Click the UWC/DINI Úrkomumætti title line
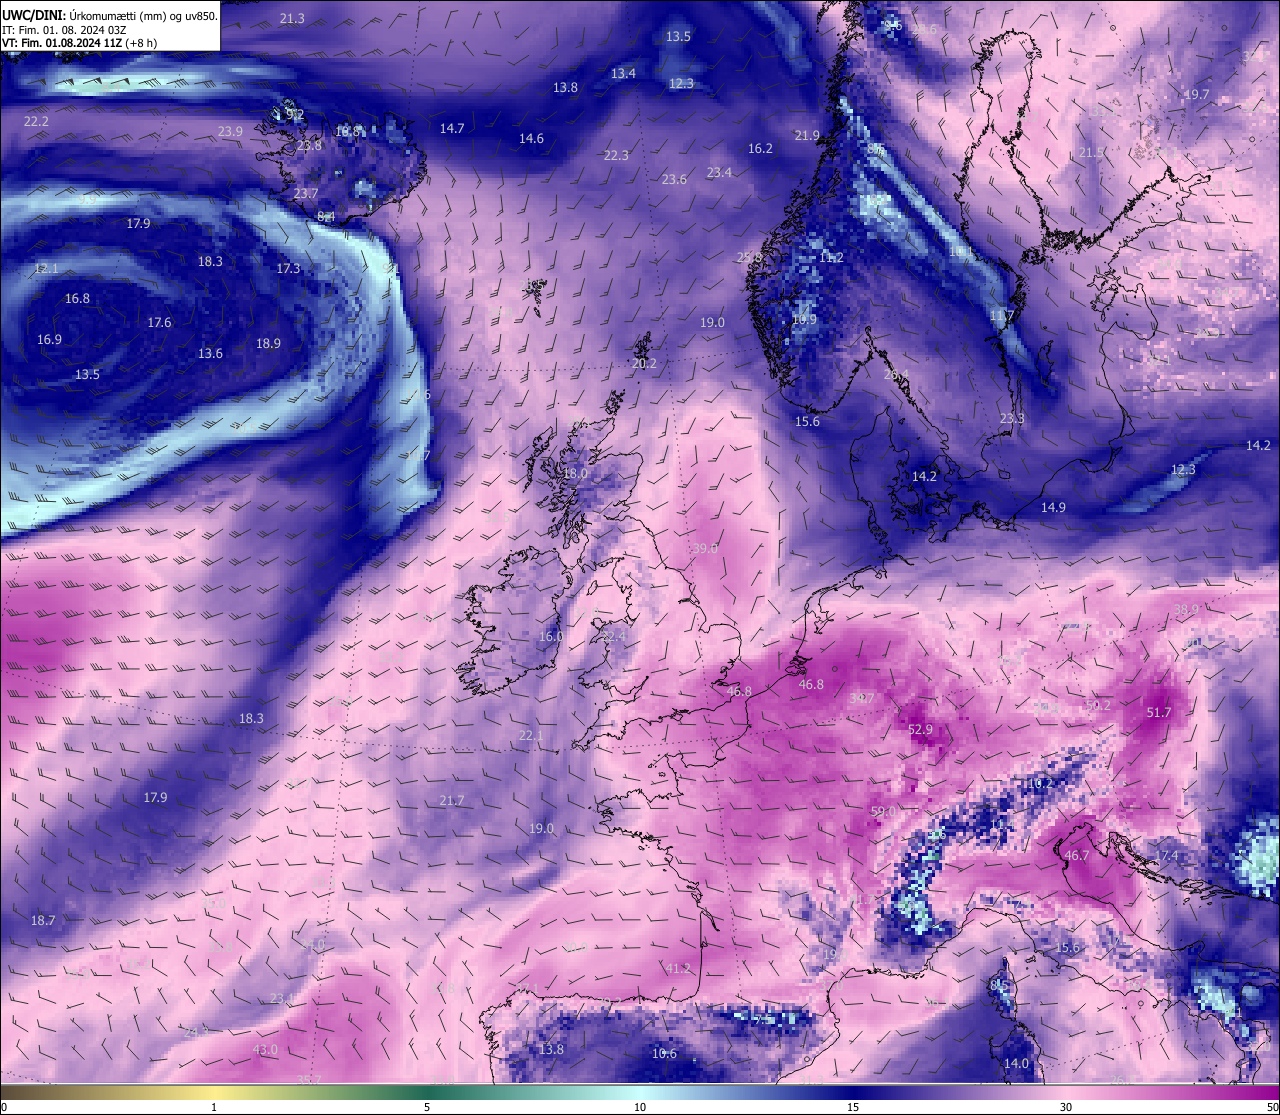This screenshot has width=1280, height=1115. (x=109, y=15)
